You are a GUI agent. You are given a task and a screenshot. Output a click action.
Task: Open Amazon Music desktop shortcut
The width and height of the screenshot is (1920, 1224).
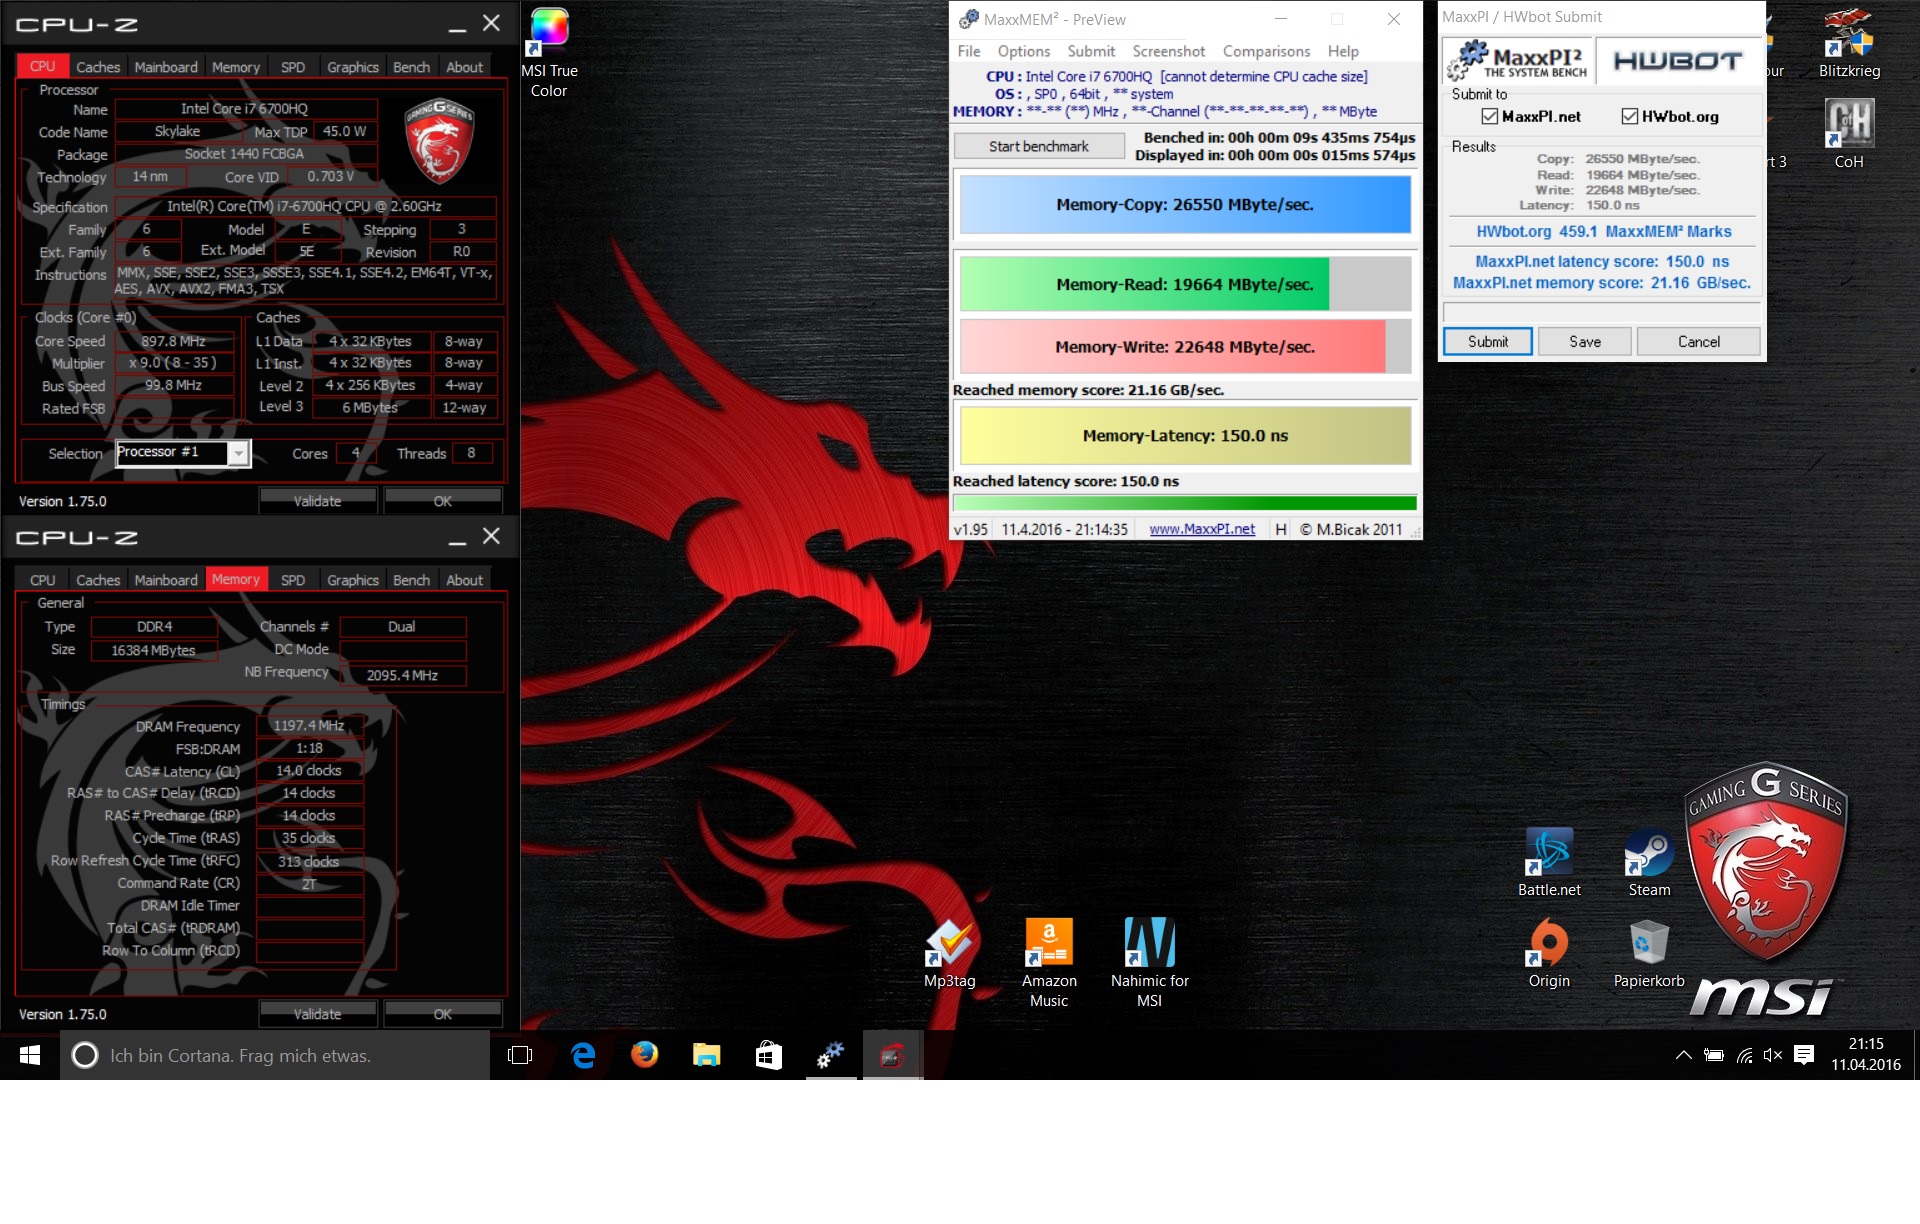(1049, 962)
